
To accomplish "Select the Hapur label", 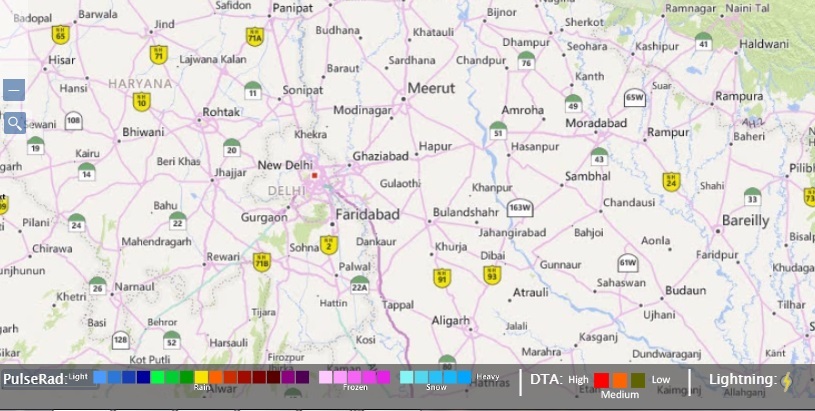I will (435, 147).
